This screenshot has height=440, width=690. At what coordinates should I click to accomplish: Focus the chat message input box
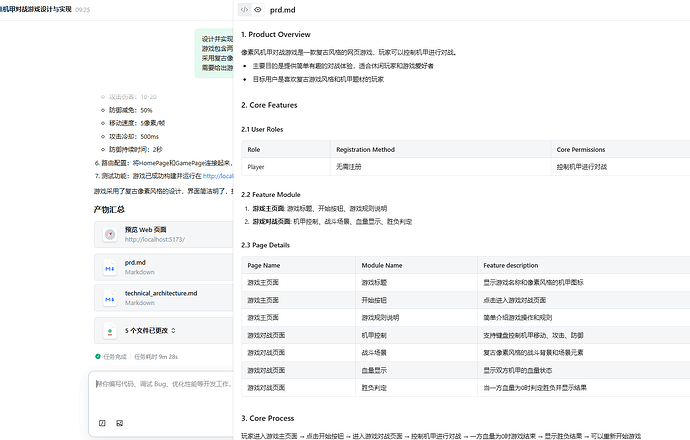pos(162,384)
